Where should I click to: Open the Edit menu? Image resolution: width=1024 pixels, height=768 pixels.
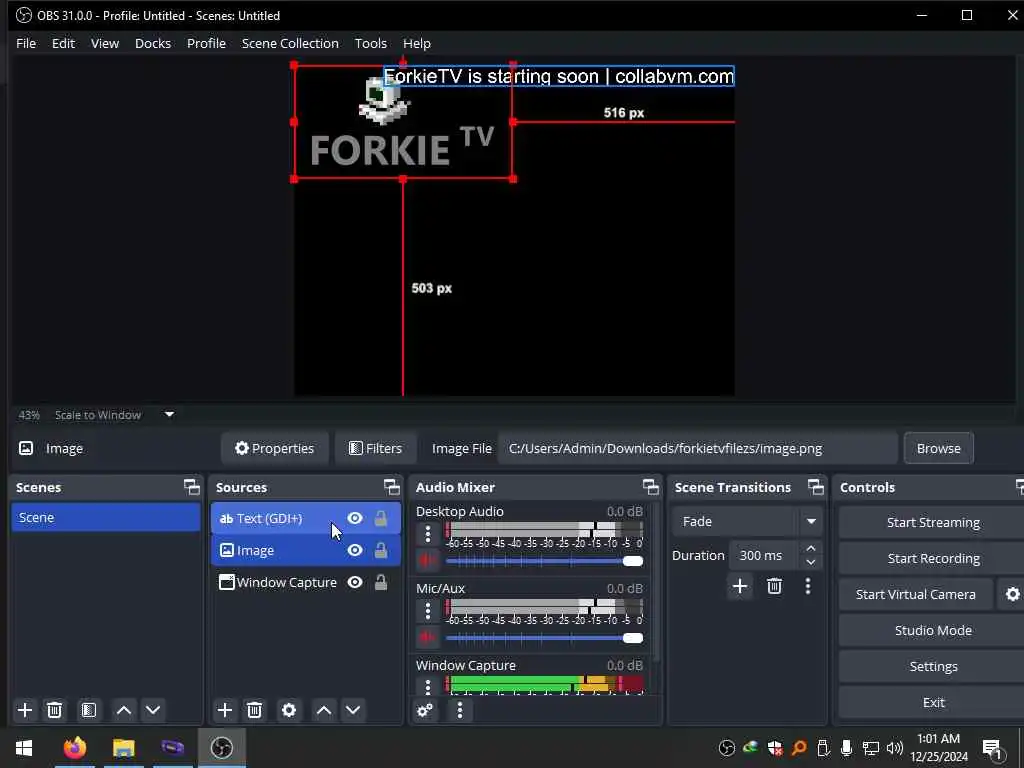pyautogui.click(x=63, y=43)
